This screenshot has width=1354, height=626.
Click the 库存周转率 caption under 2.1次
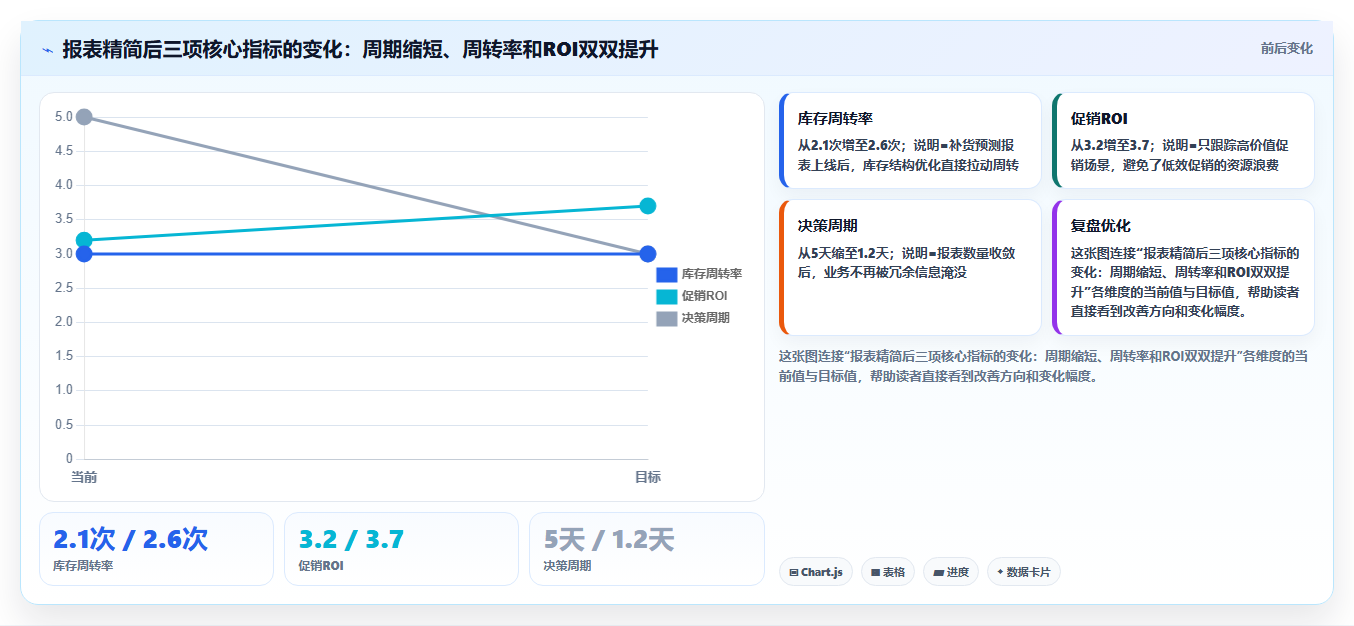tap(83, 566)
